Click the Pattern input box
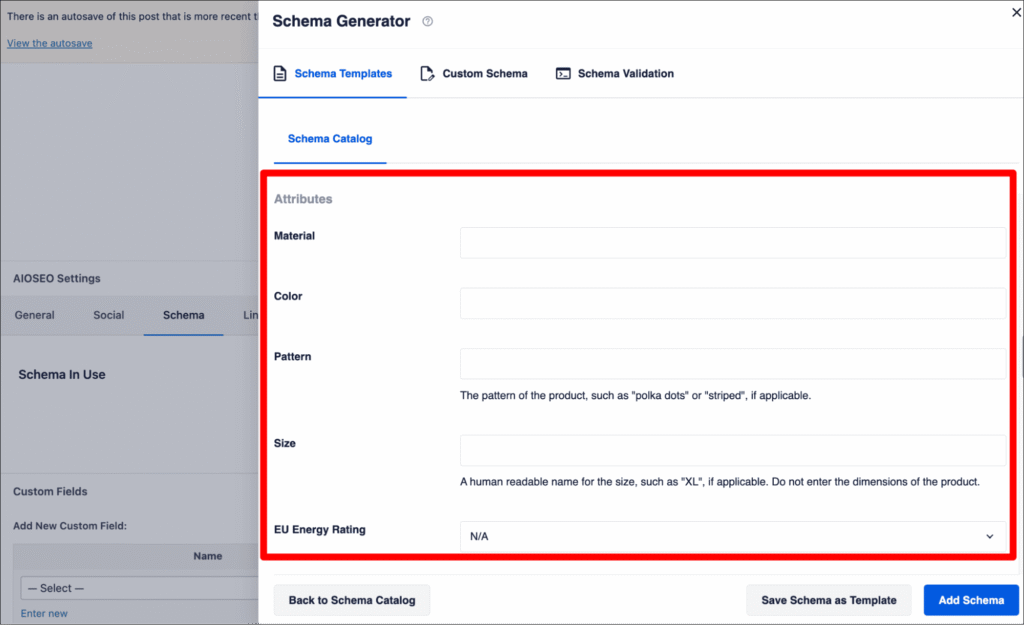Screen dimensions: 1024x625 click(733, 364)
